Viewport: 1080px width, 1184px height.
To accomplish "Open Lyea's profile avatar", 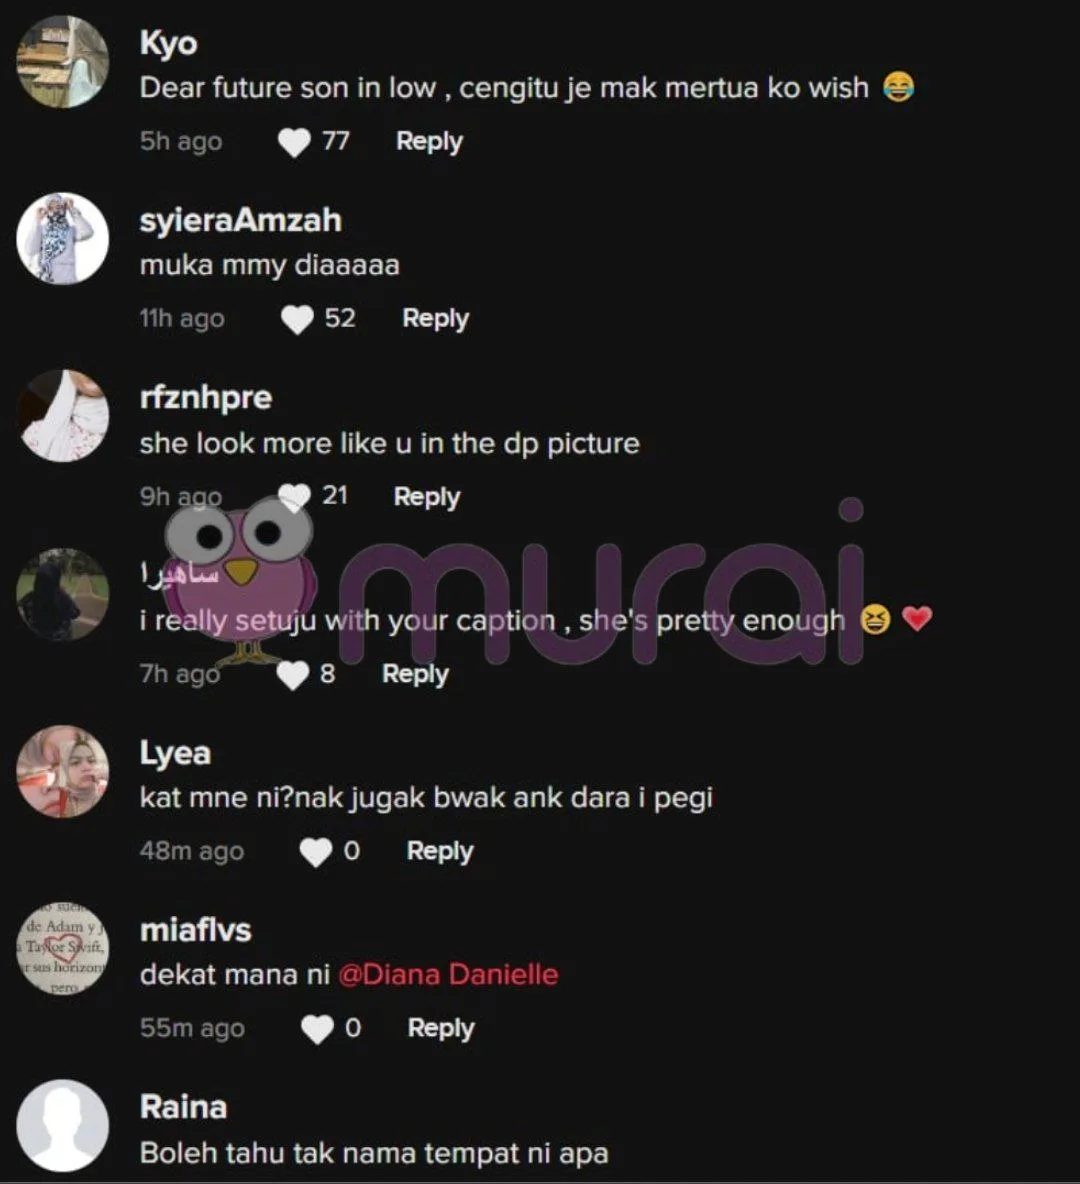I will 63,771.
